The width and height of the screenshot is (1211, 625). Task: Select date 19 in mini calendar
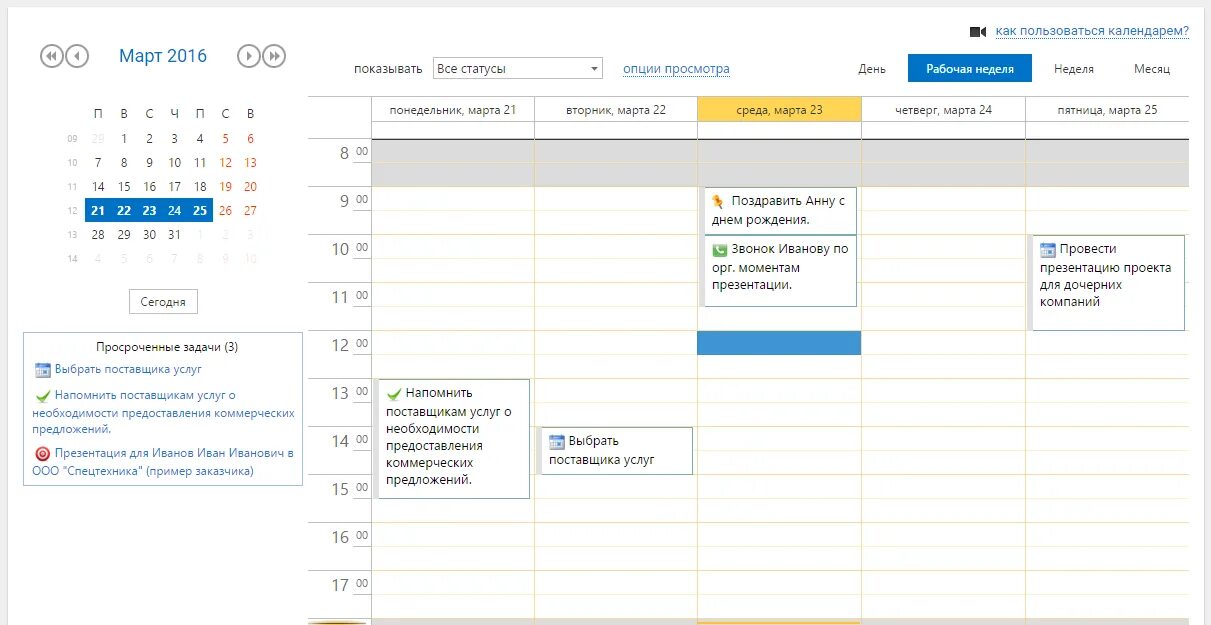click(225, 186)
